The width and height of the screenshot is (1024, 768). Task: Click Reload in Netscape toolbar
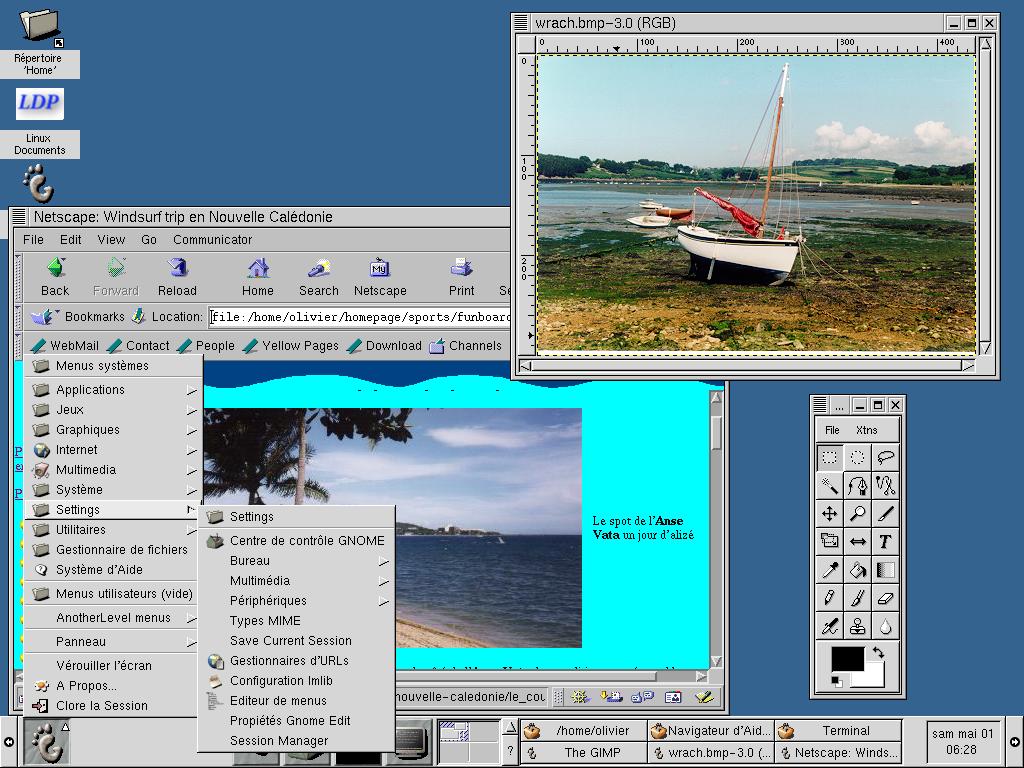point(177,277)
